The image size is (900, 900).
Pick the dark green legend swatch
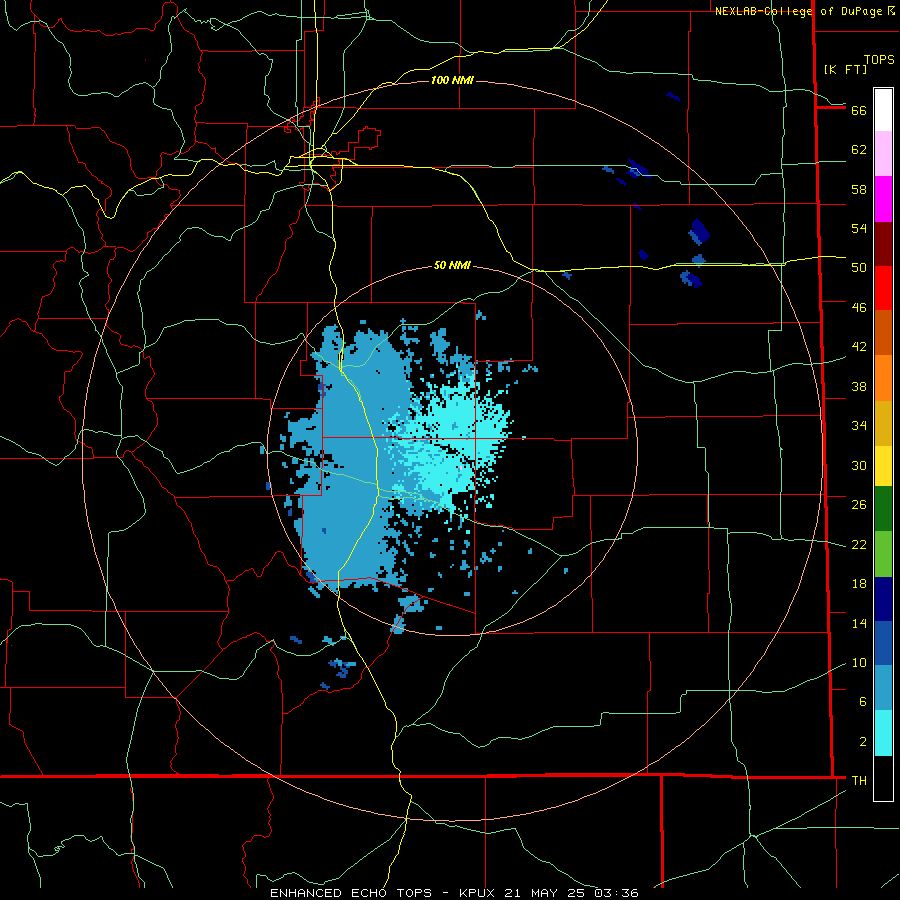point(883,509)
